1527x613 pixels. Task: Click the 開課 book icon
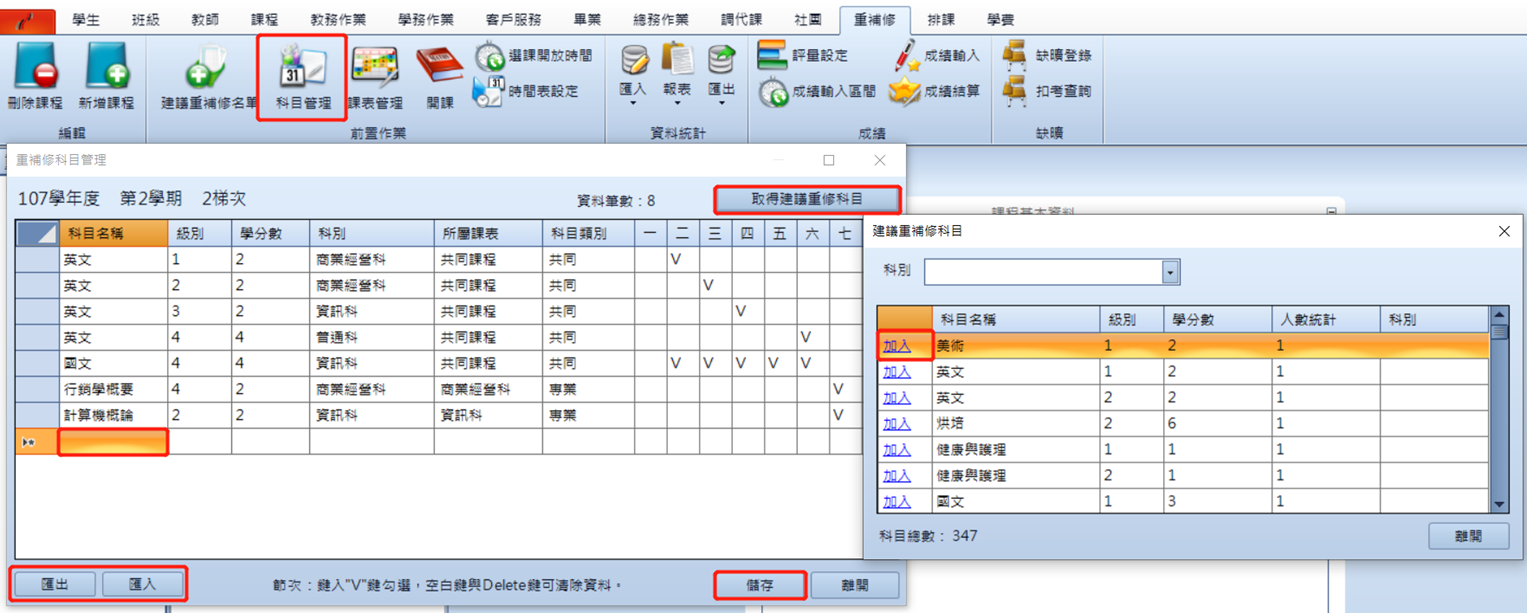pos(440,78)
